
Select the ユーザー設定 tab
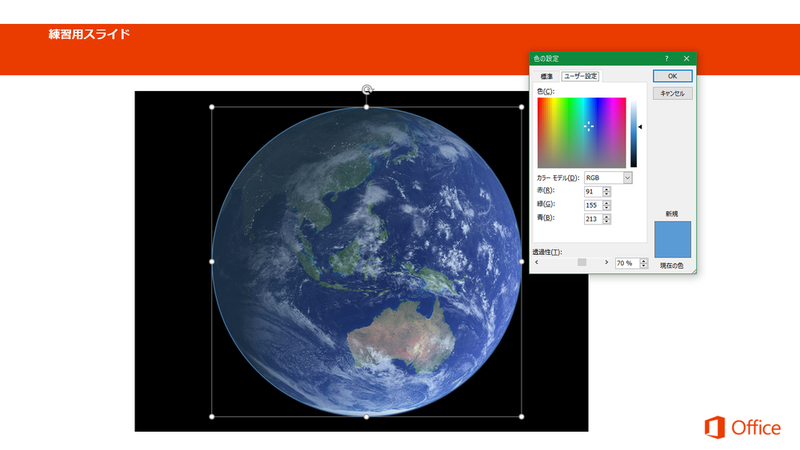point(580,76)
